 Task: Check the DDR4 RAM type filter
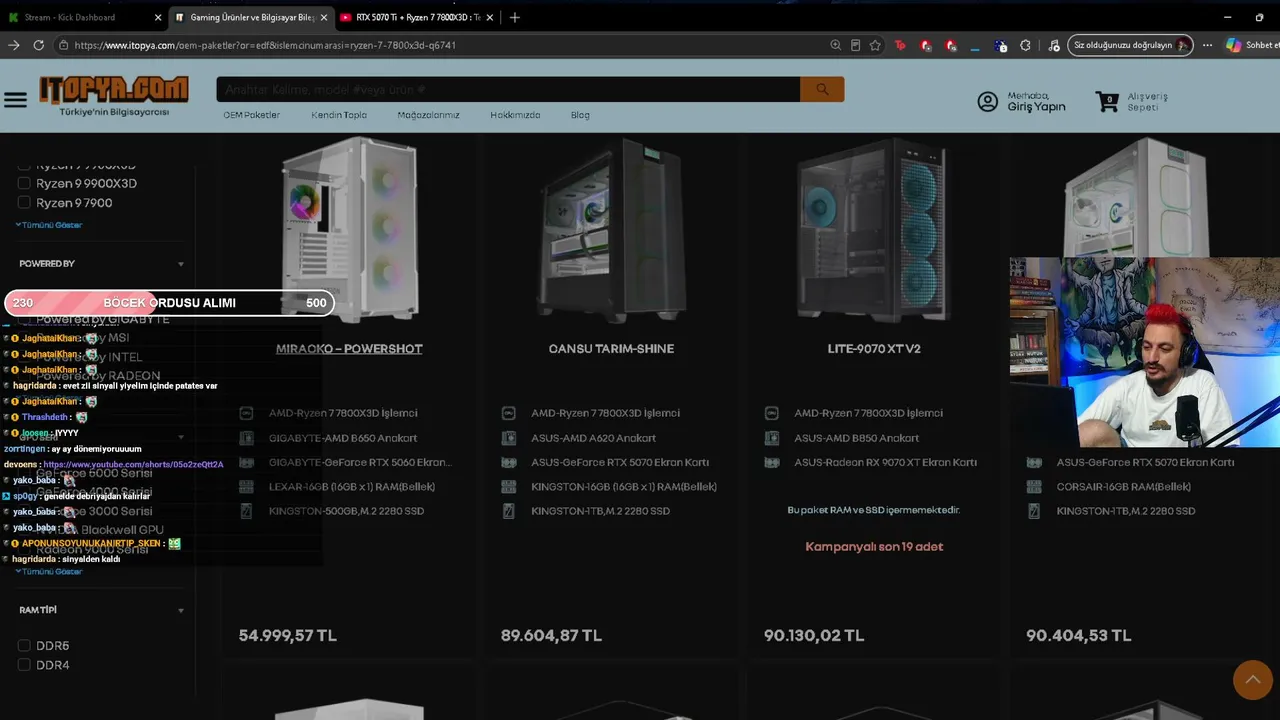point(24,665)
